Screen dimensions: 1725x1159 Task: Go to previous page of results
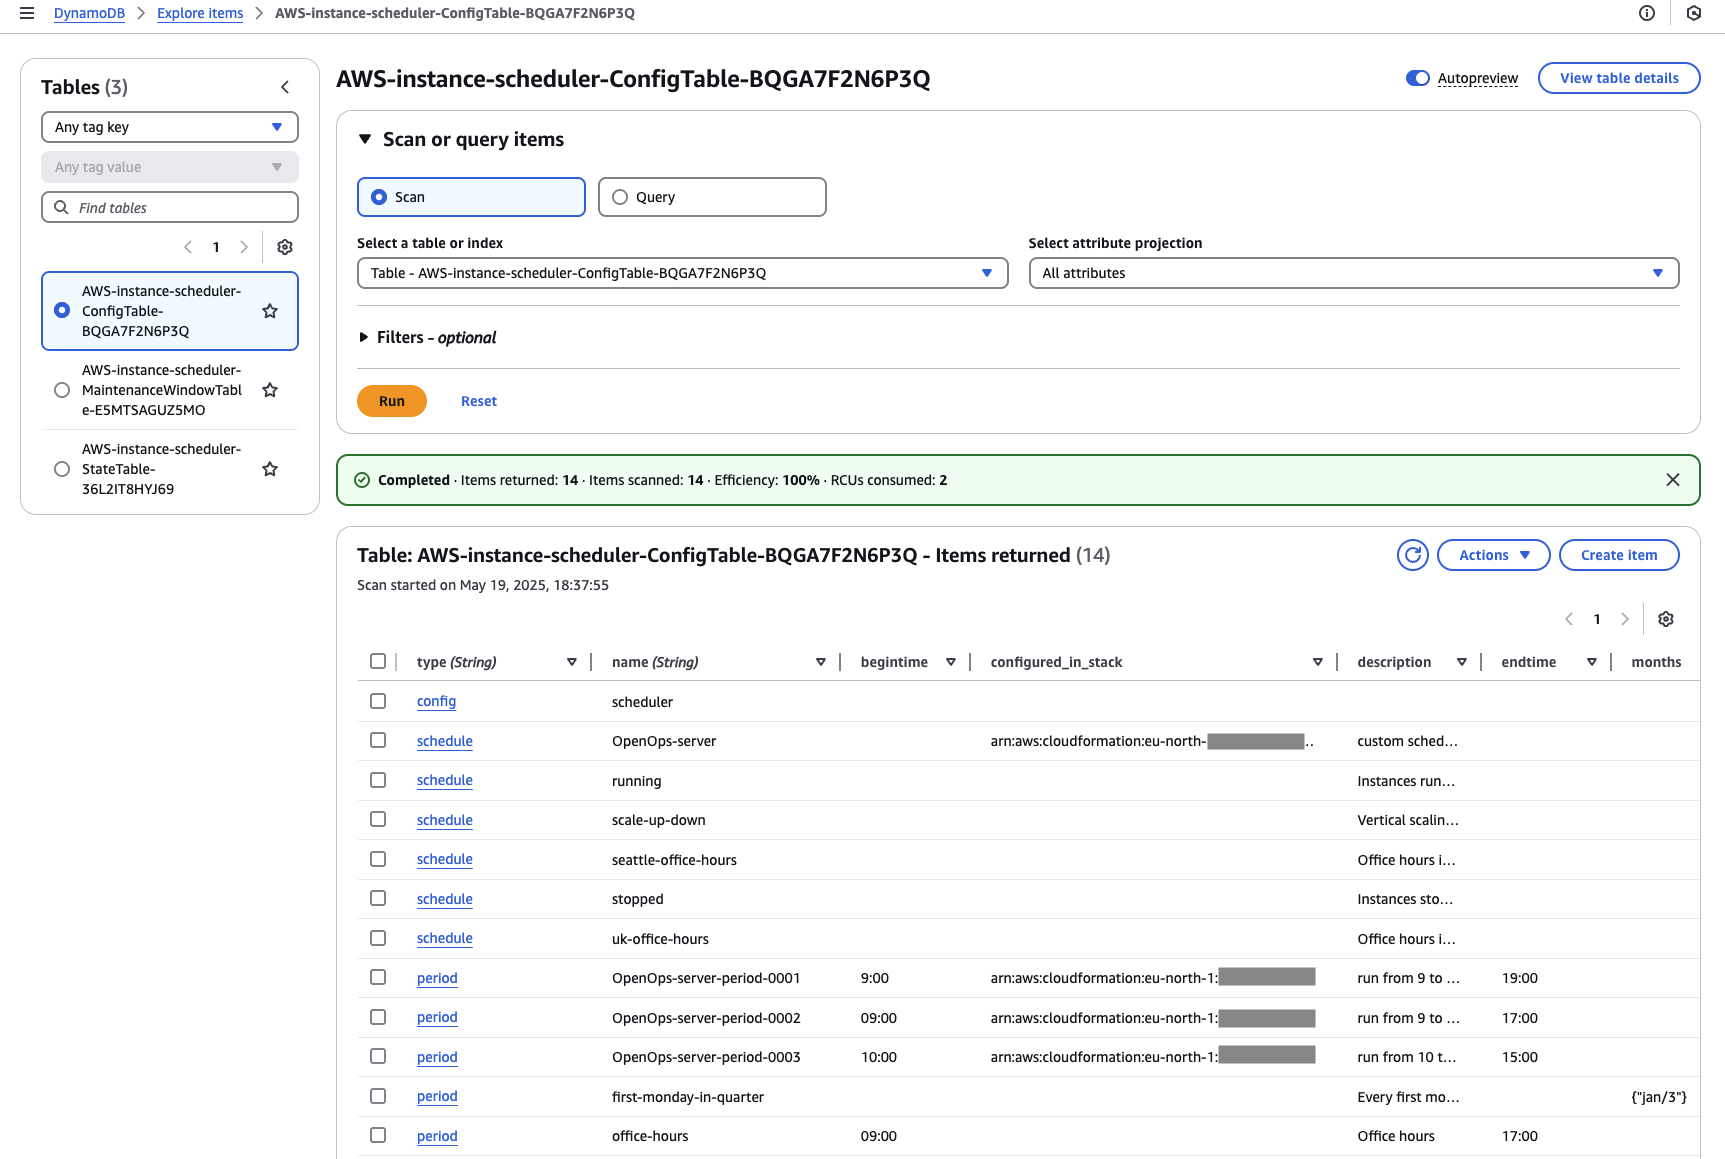[x=1569, y=619]
